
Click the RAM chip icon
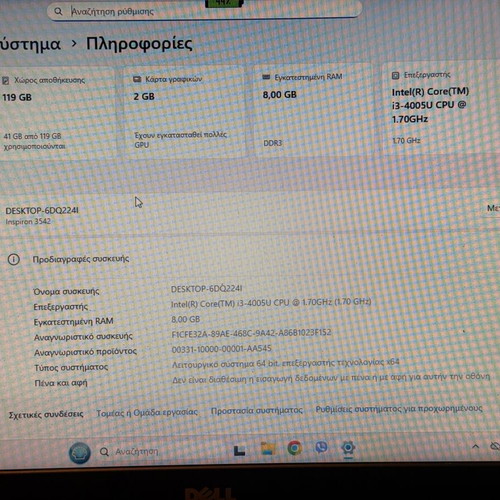(x=266, y=77)
